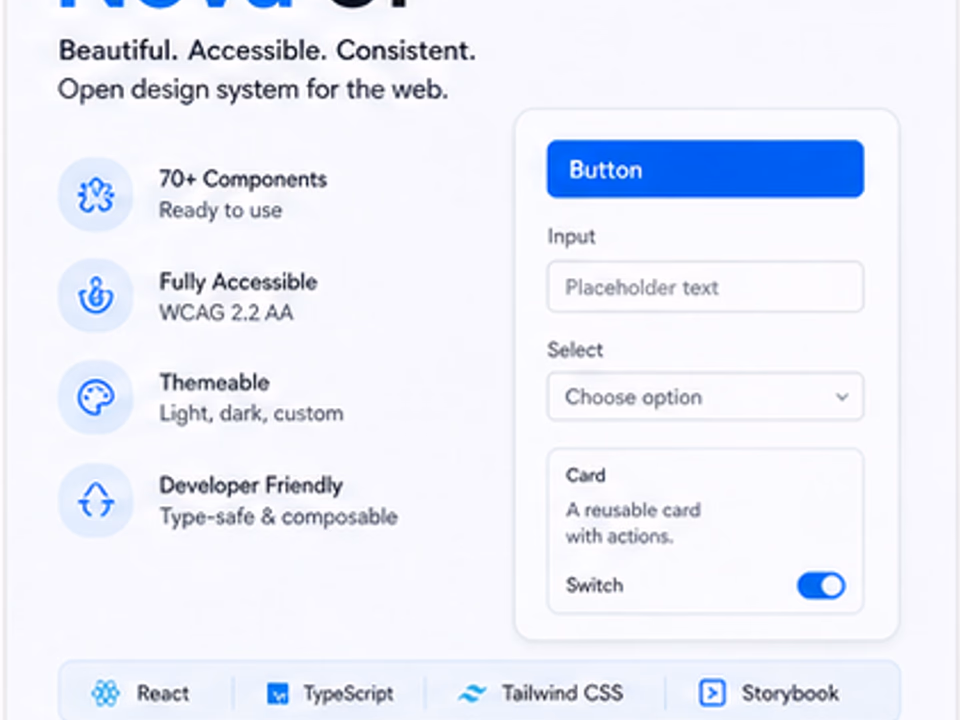Screen dimensions: 960x720
Task: Click the React atom logo
Action: (x=105, y=693)
